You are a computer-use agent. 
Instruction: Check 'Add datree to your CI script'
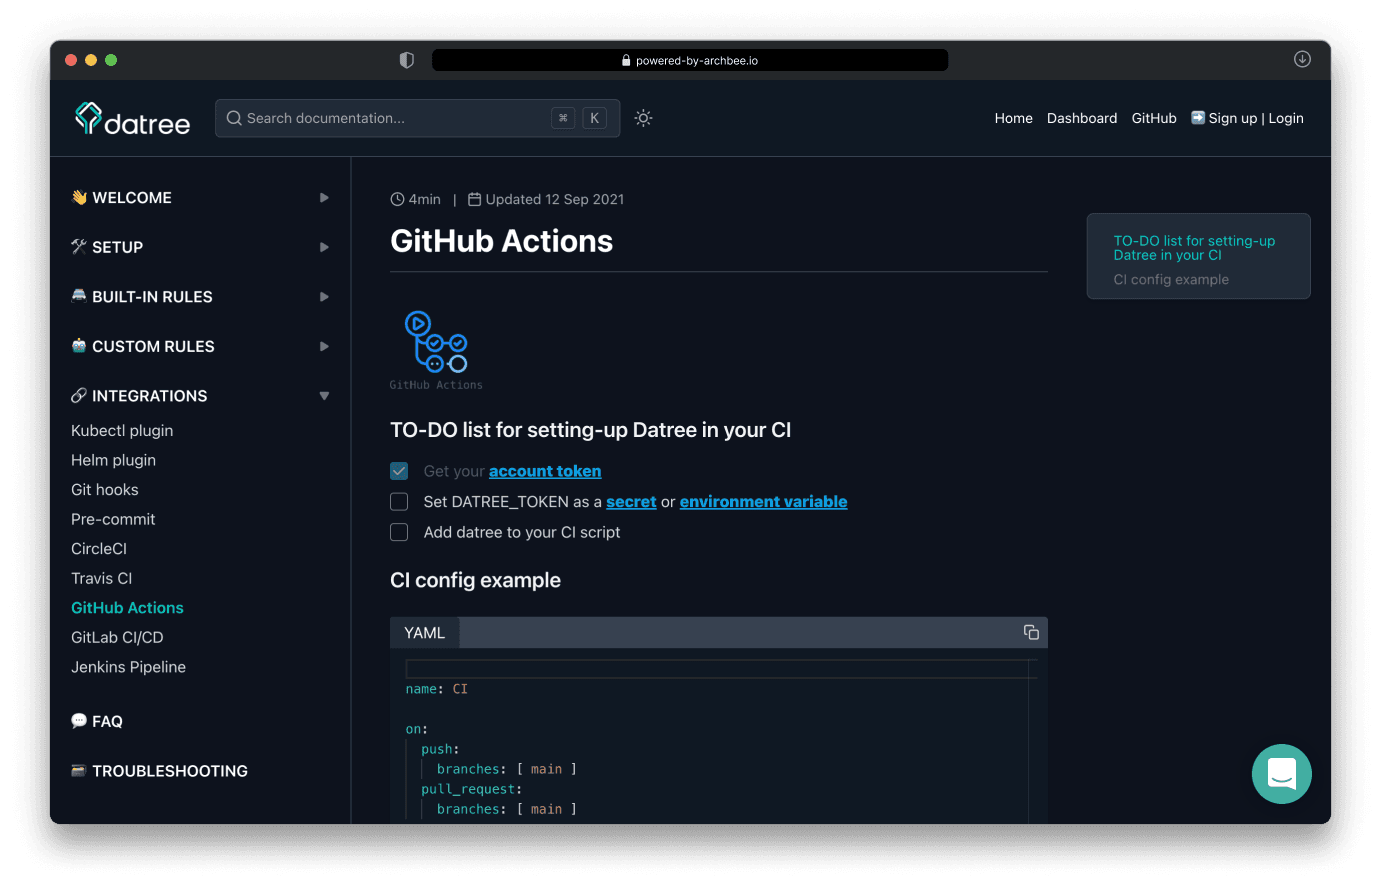click(399, 532)
